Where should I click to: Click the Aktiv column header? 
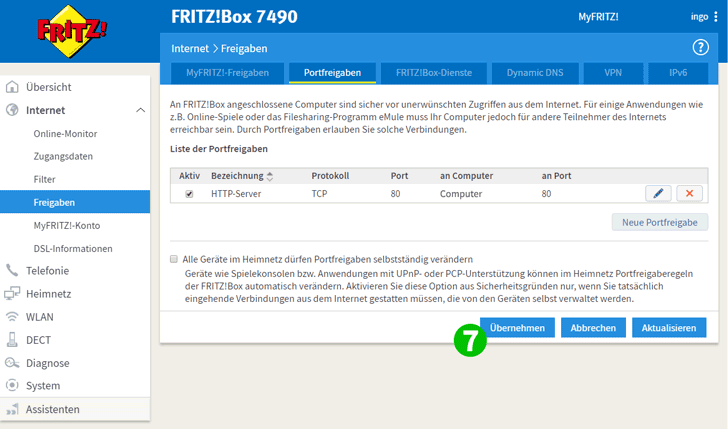point(189,176)
